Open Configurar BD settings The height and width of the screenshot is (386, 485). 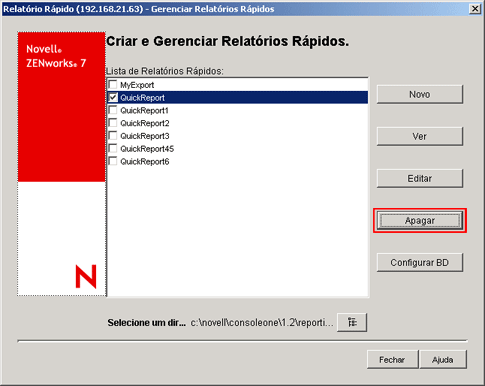tap(420, 263)
